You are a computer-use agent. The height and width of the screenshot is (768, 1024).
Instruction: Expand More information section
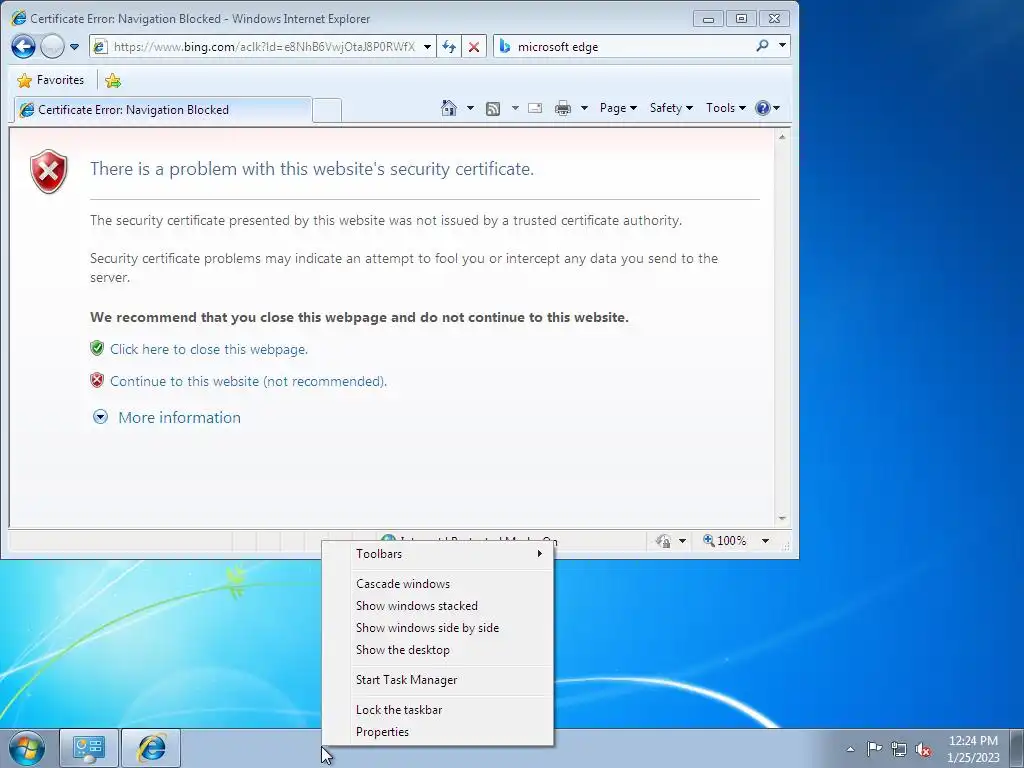[x=167, y=417]
